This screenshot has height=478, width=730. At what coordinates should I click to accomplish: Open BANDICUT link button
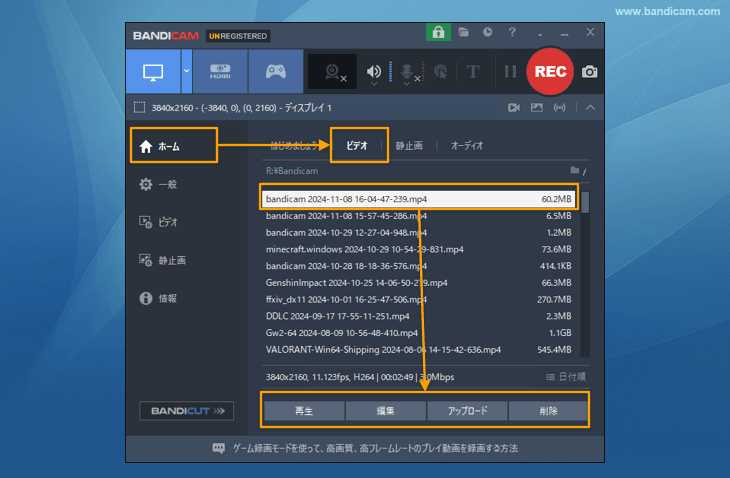[186, 411]
